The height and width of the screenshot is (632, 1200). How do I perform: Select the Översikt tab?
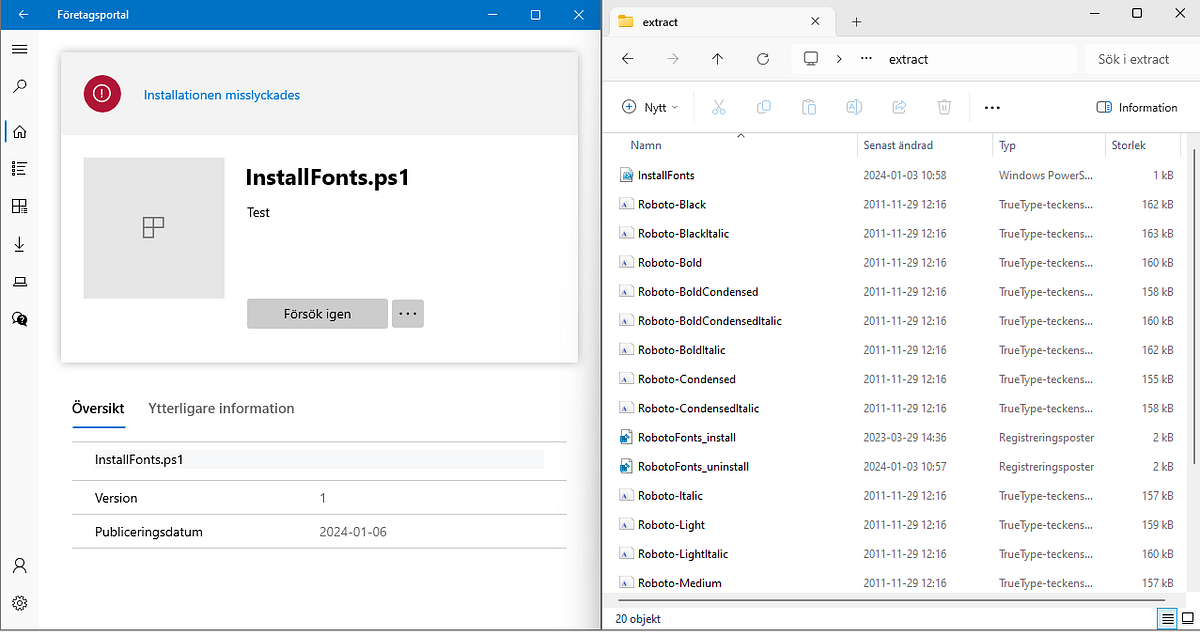[x=97, y=408]
